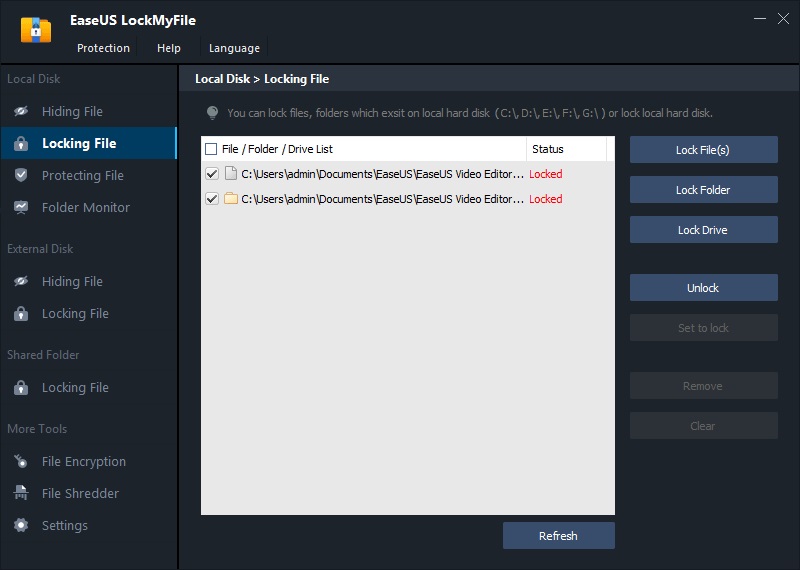Click the Refresh button
Viewport: 800px width, 570px height.
[x=559, y=535]
